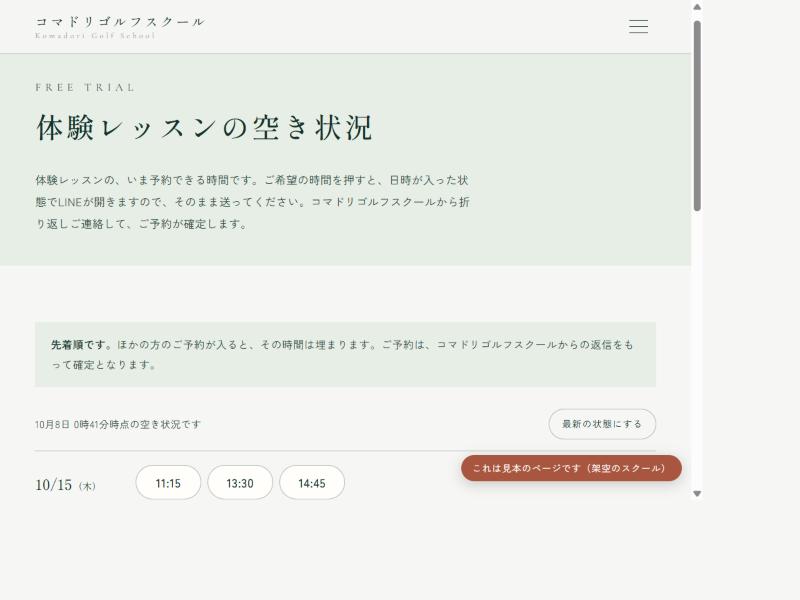Click the FREE TRIAL label

(85, 87)
